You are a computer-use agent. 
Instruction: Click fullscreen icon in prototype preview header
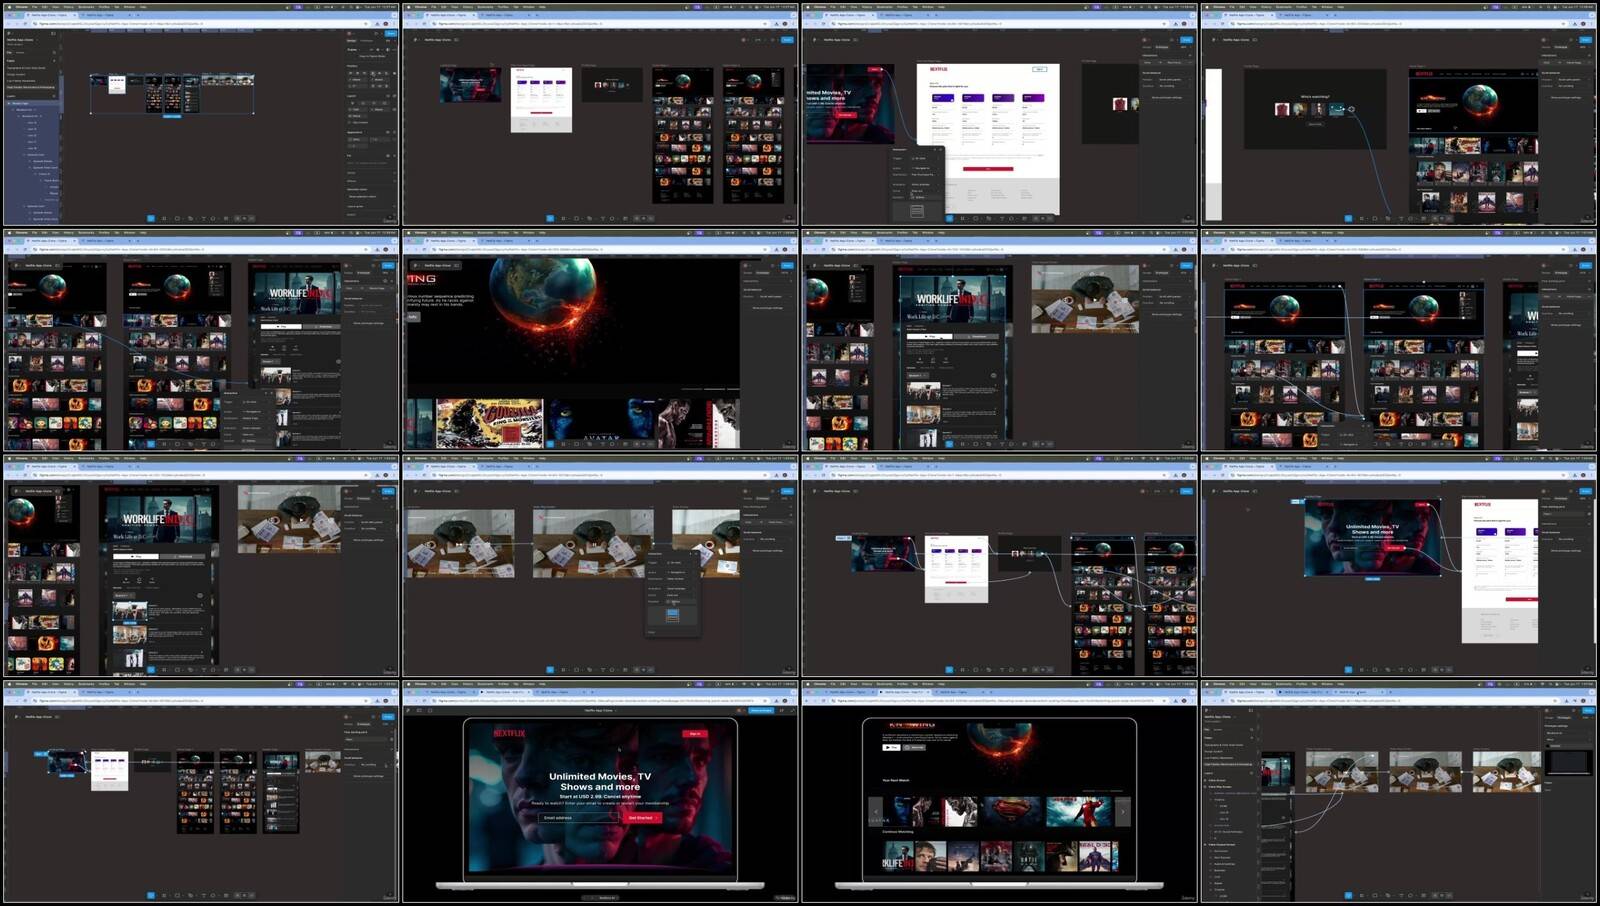792,710
